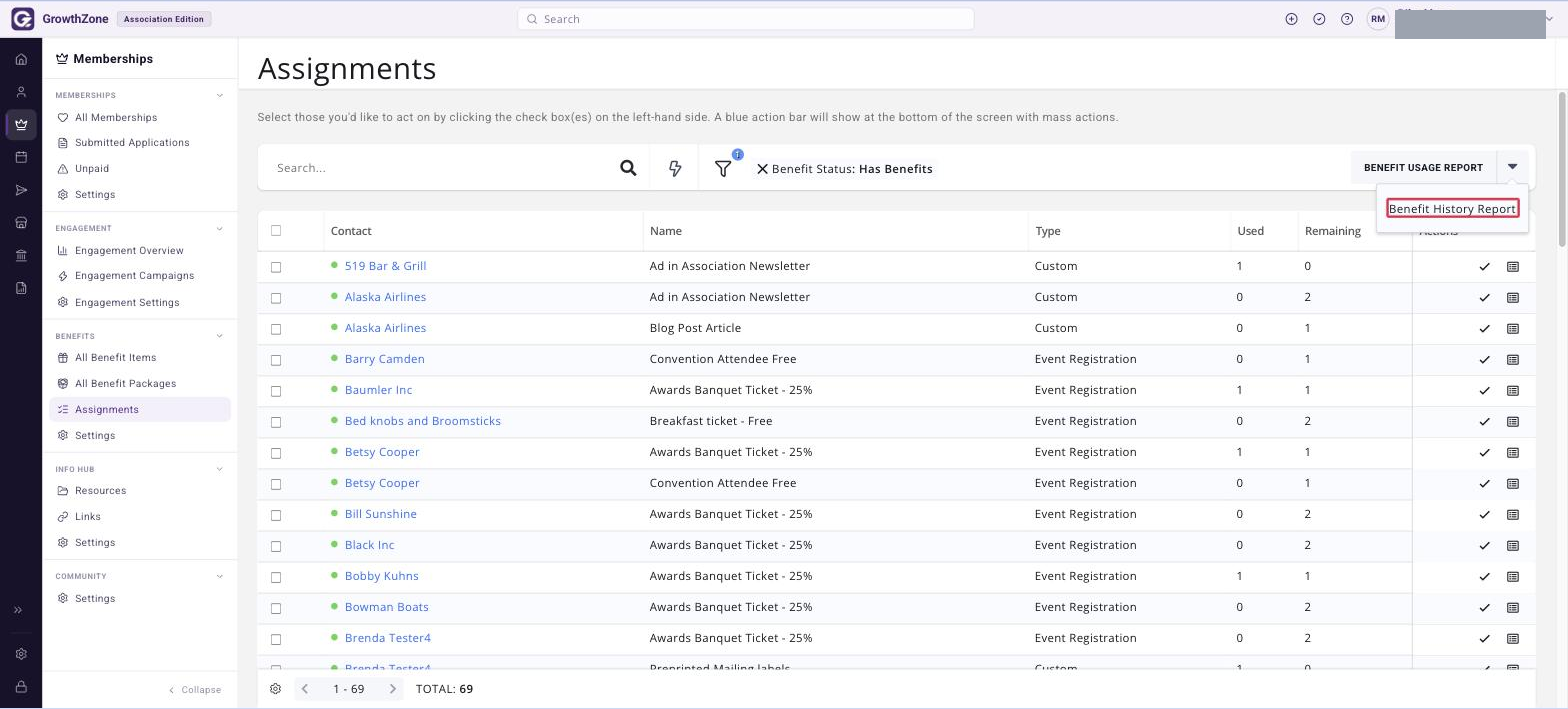The width and height of the screenshot is (1568, 709).
Task: Click the BENEFIT USAGE REPORT button
Action: (1423, 168)
